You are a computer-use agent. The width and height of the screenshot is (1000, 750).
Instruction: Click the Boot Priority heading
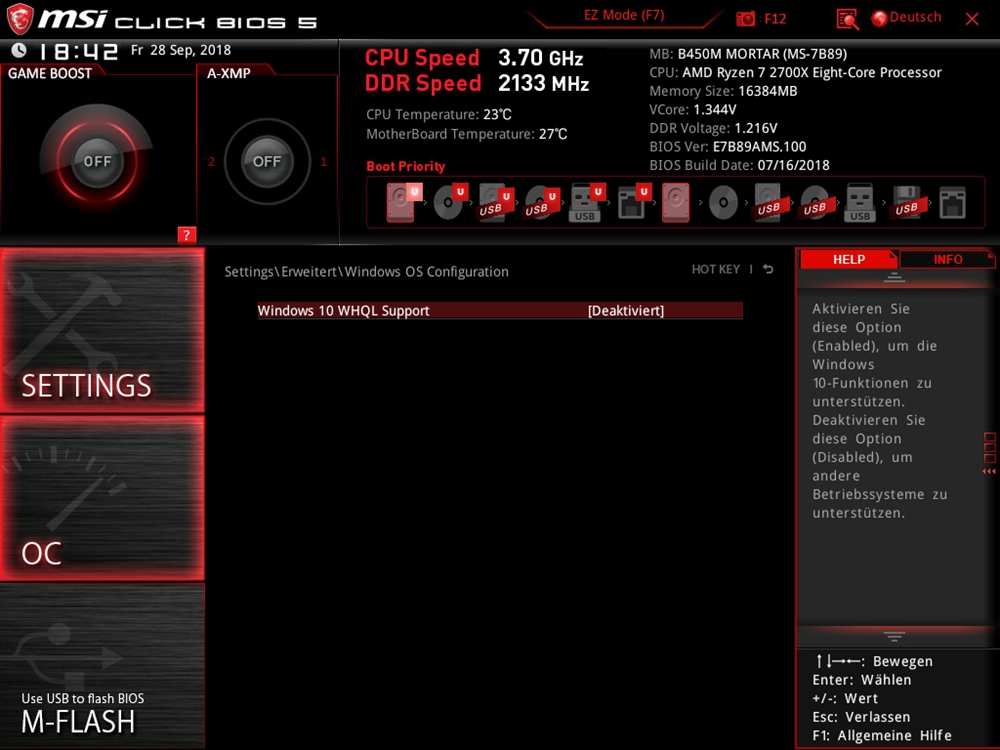coord(406,166)
